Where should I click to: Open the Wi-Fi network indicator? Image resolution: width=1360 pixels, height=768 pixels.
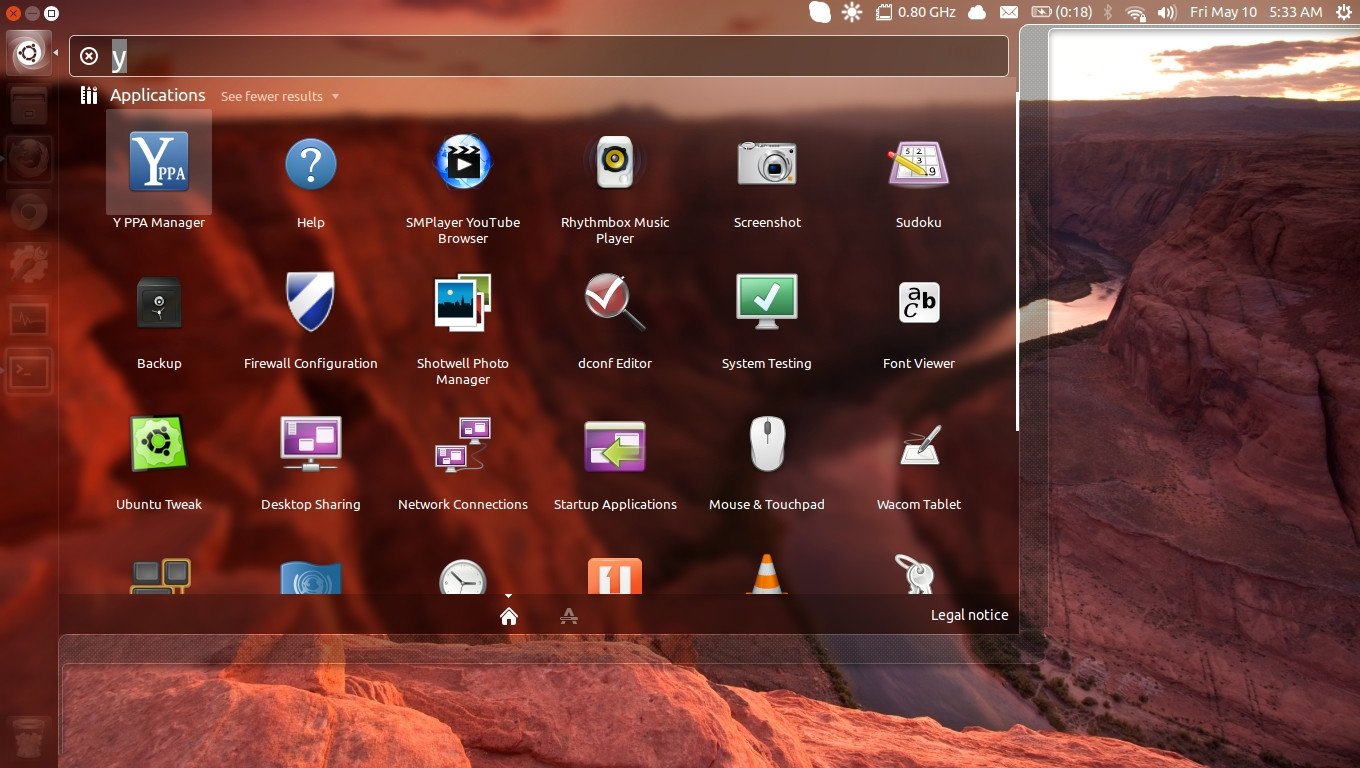(1135, 12)
